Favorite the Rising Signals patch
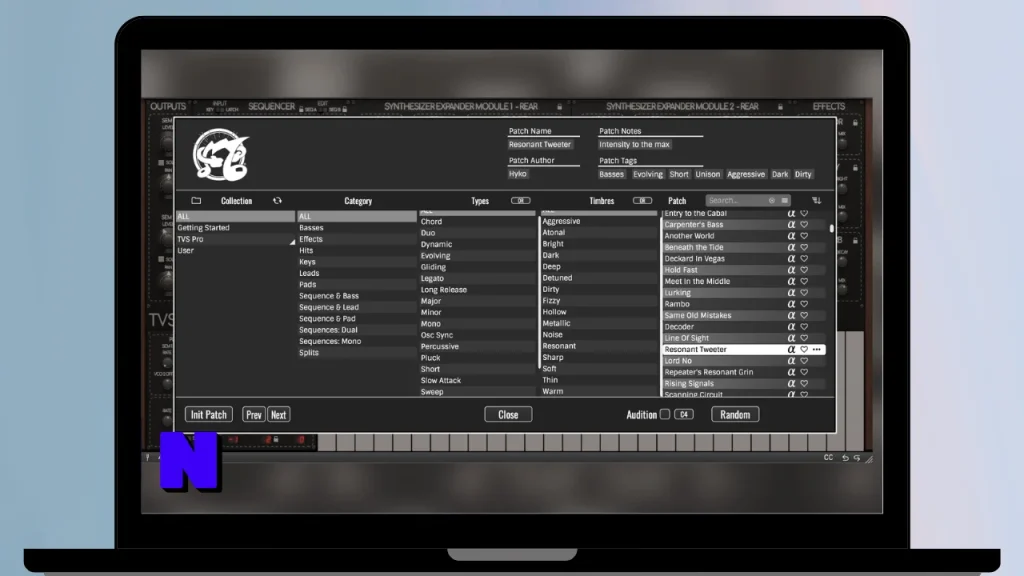The height and width of the screenshot is (576, 1024). click(804, 383)
